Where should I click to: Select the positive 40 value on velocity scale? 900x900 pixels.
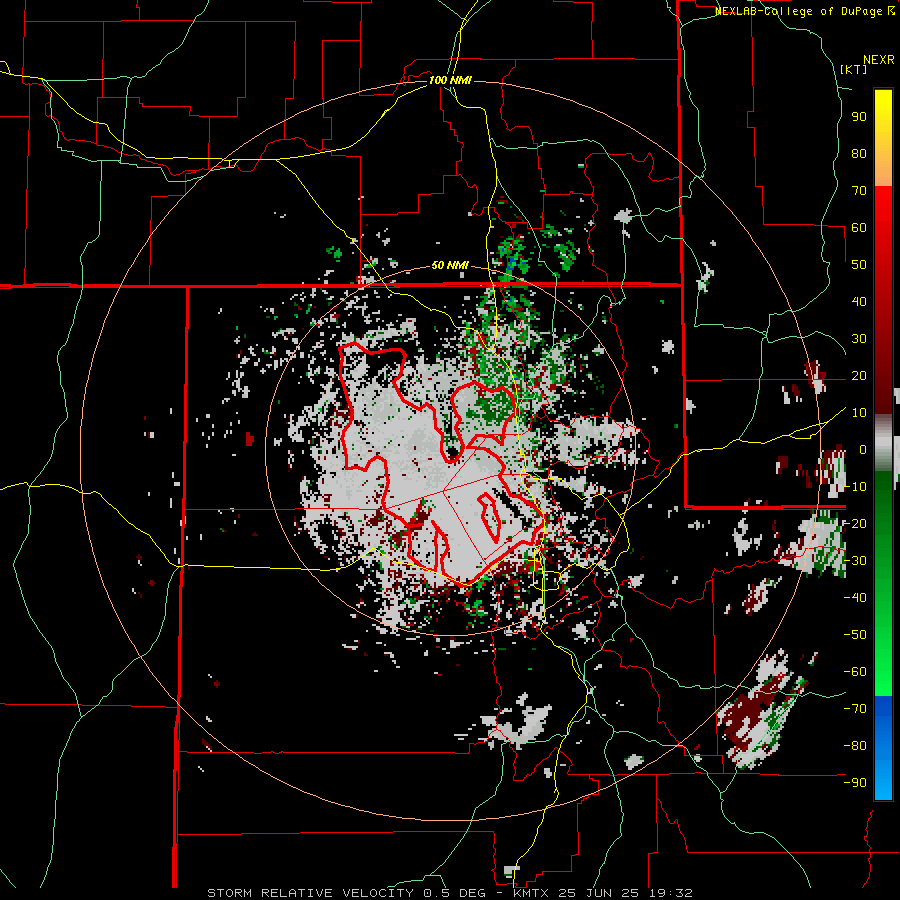pos(859,301)
